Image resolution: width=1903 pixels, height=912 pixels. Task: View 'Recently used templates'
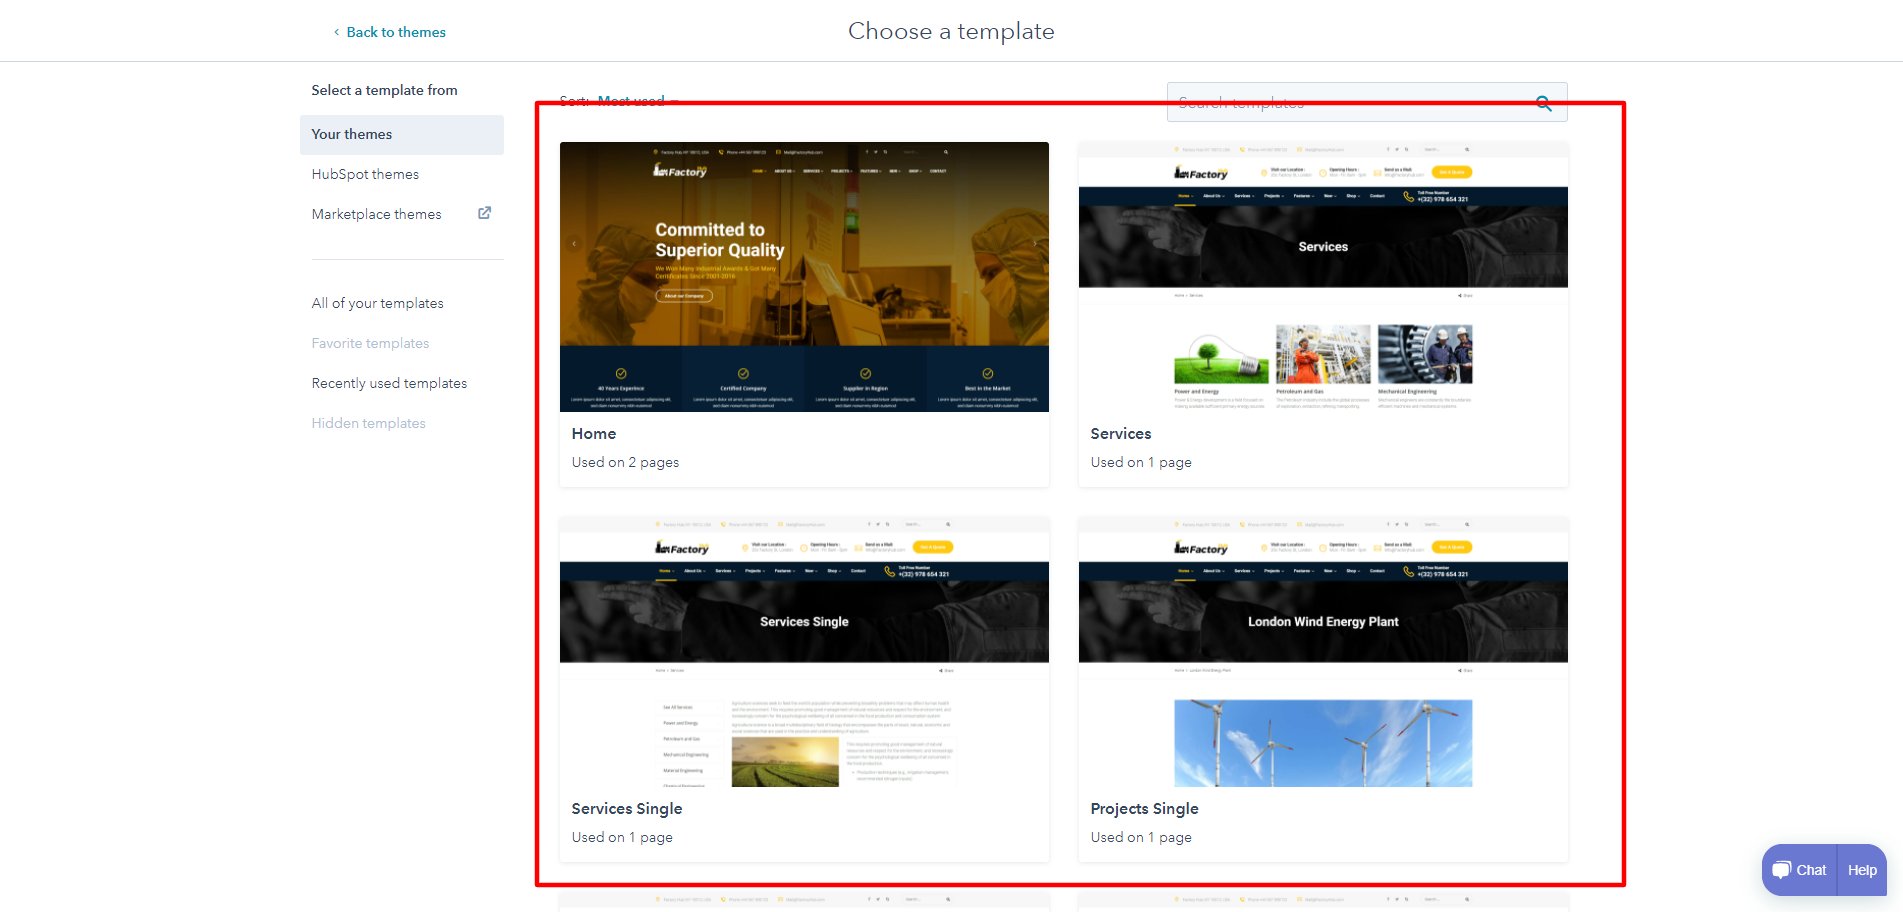pyautogui.click(x=389, y=383)
